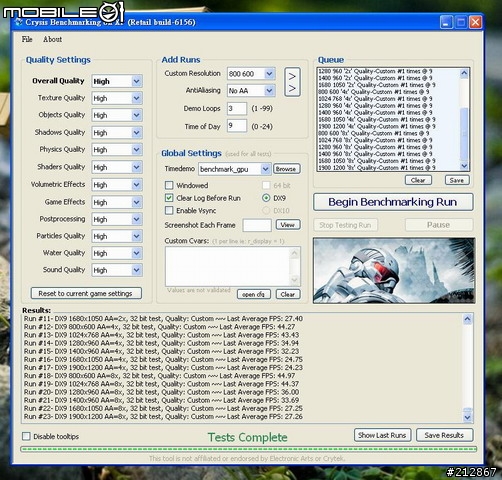Expand Physics Quality dropdown

point(136,150)
